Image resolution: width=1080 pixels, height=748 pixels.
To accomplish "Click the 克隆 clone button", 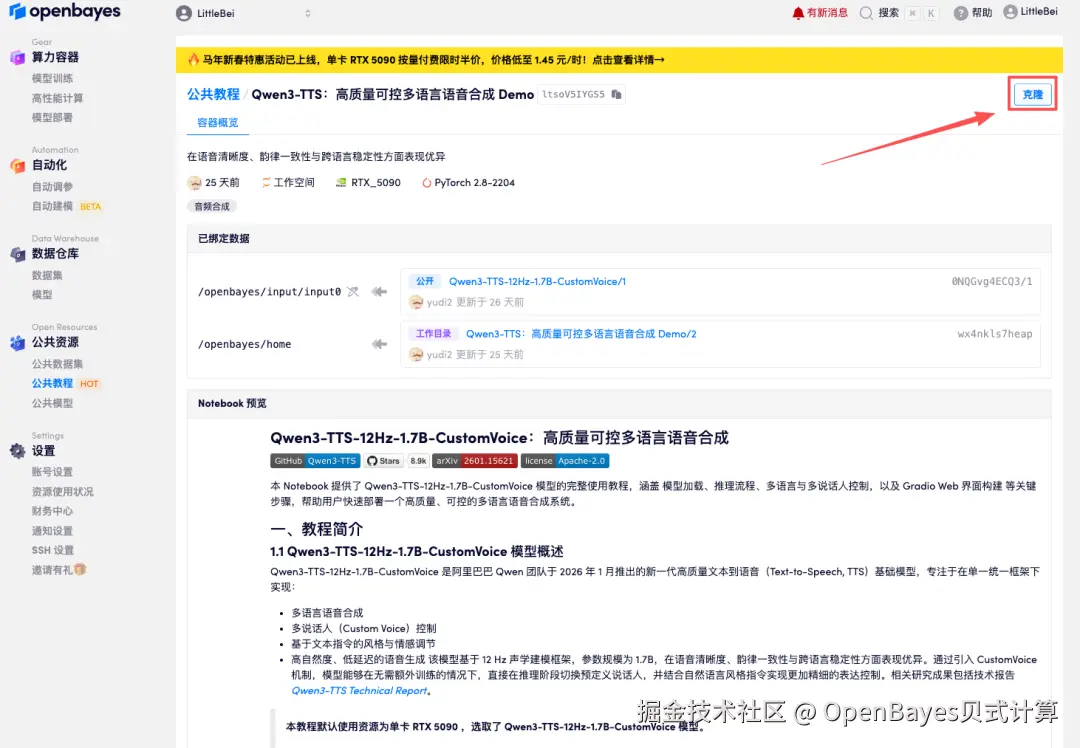I will [1031, 93].
